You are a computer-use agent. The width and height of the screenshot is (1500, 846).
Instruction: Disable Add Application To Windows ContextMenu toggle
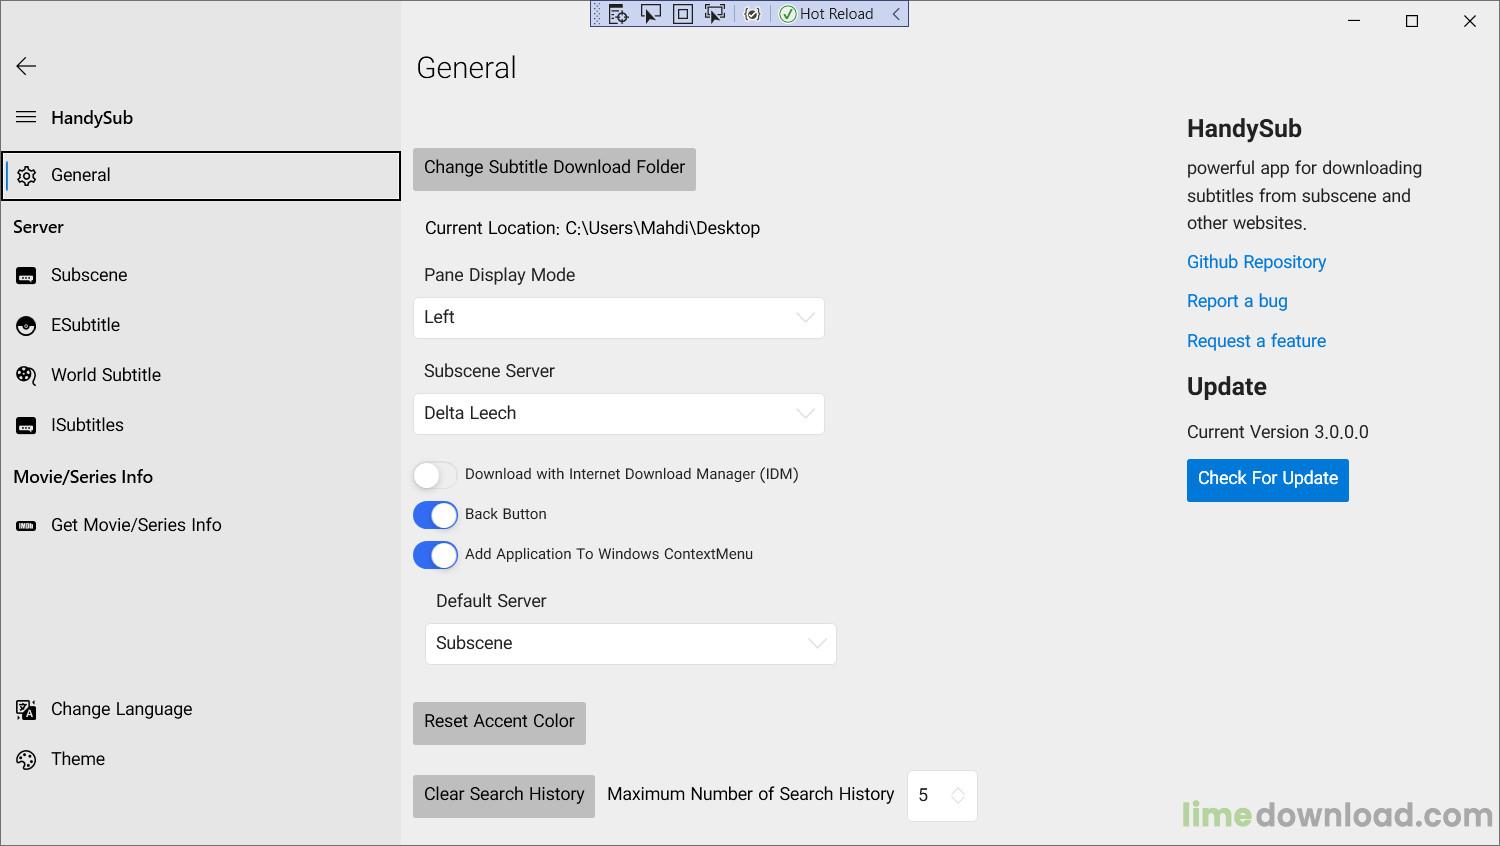(x=435, y=555)
